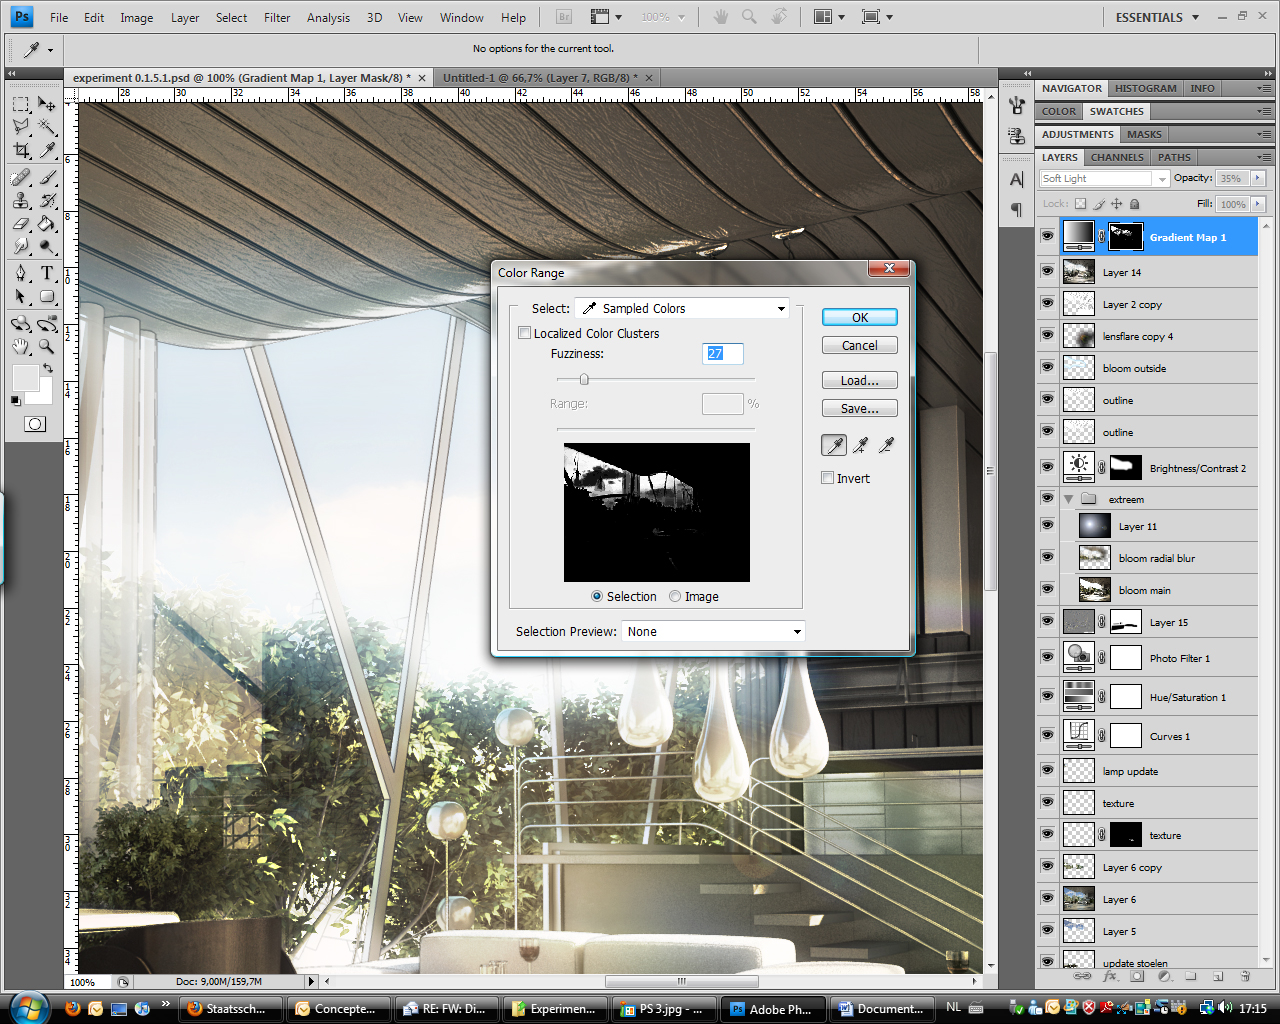Click the Fuzziness value field

723,353
